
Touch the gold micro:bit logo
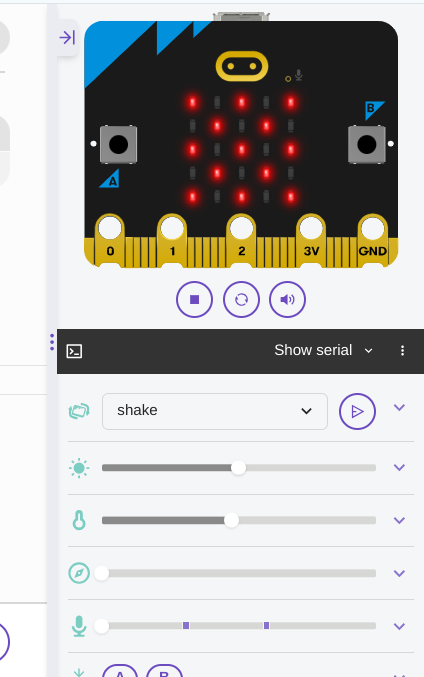pyautogui.click(x=242, y=66)
